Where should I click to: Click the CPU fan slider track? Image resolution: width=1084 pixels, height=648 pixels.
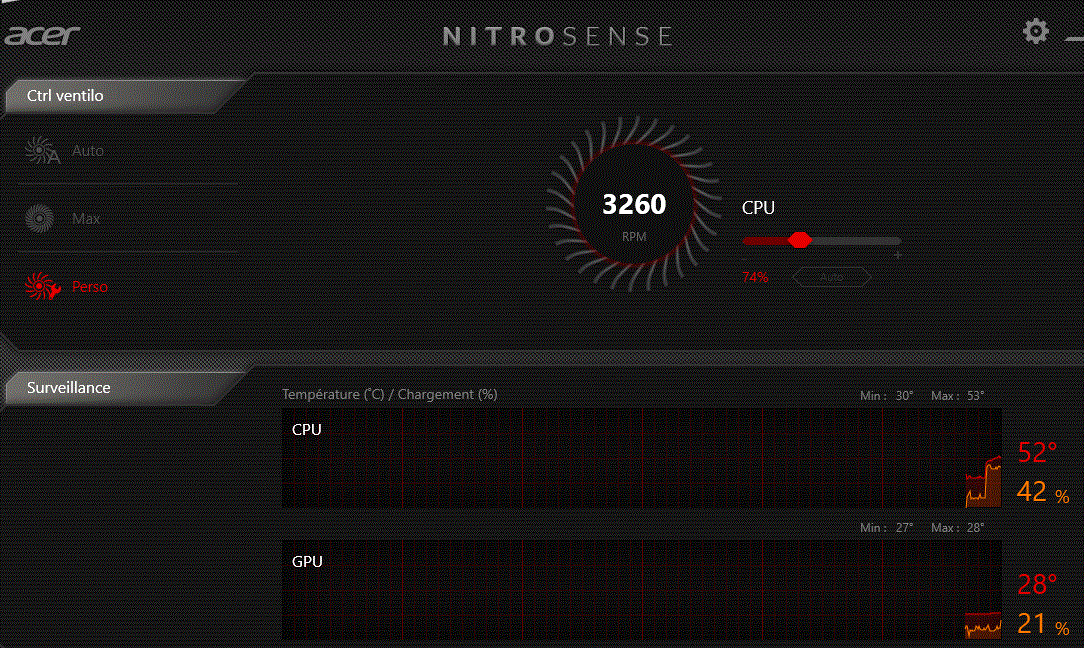pyautogui.click(x=821, y=241)
